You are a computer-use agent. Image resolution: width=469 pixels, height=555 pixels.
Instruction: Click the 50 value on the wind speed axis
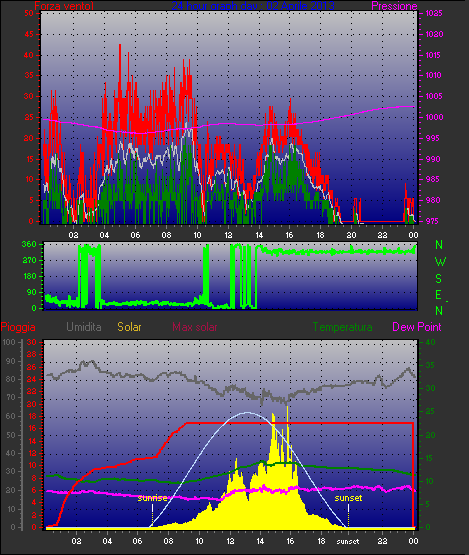29,13
